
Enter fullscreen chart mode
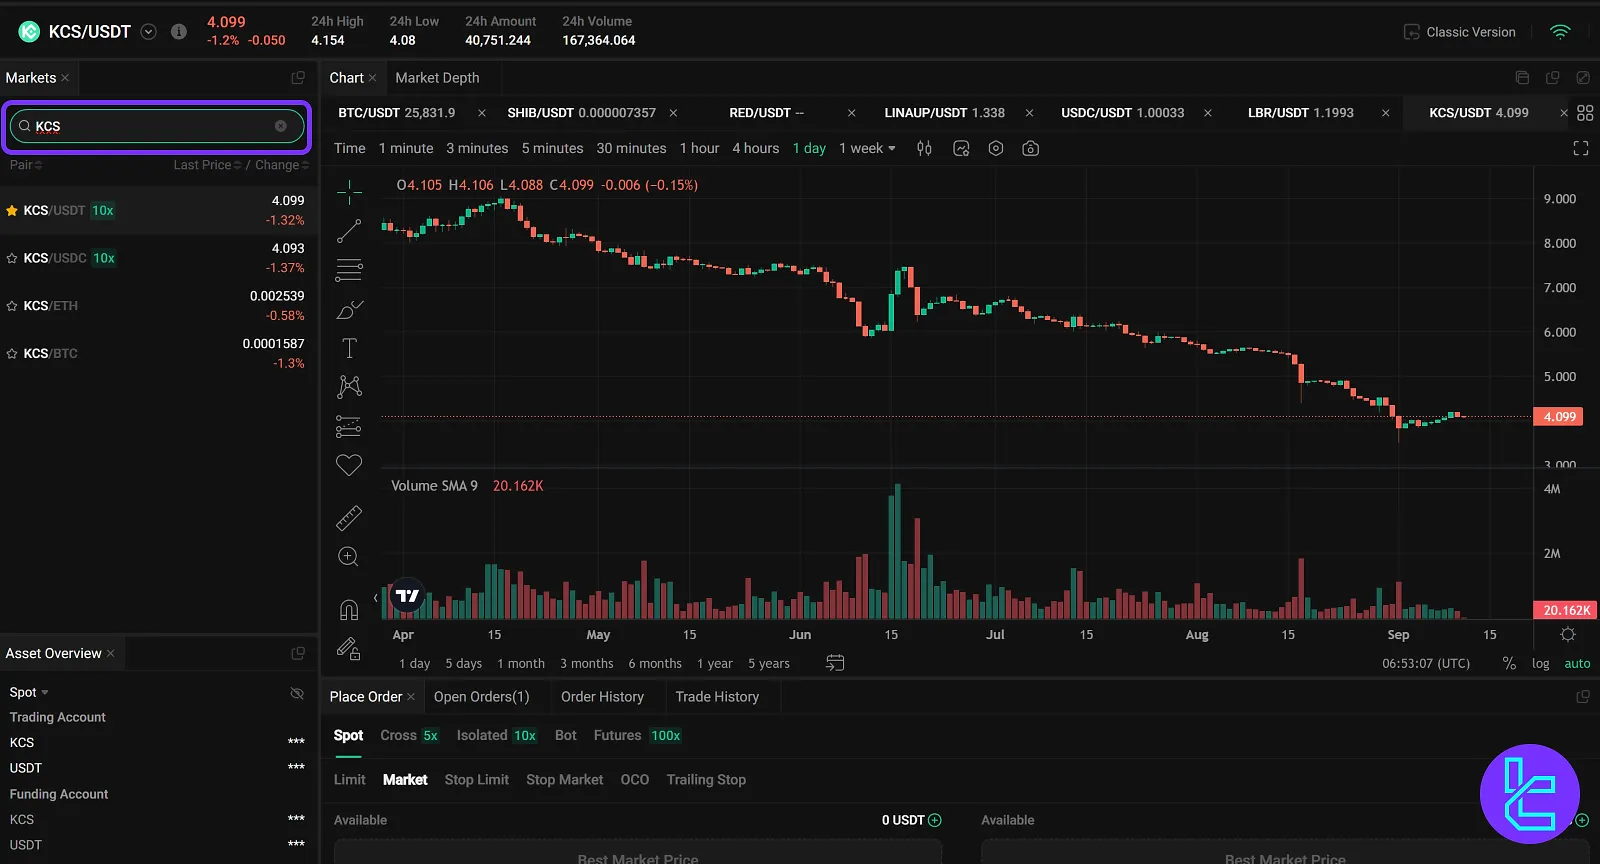pos(1581,148)
